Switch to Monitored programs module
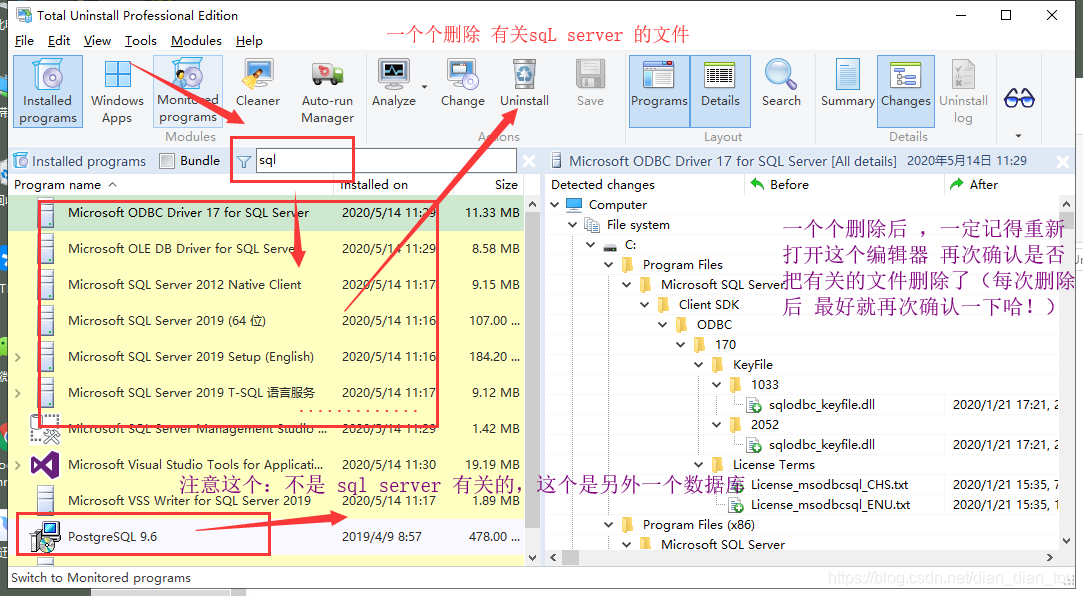The image size is (1083, 596). (x=188, y=92)
